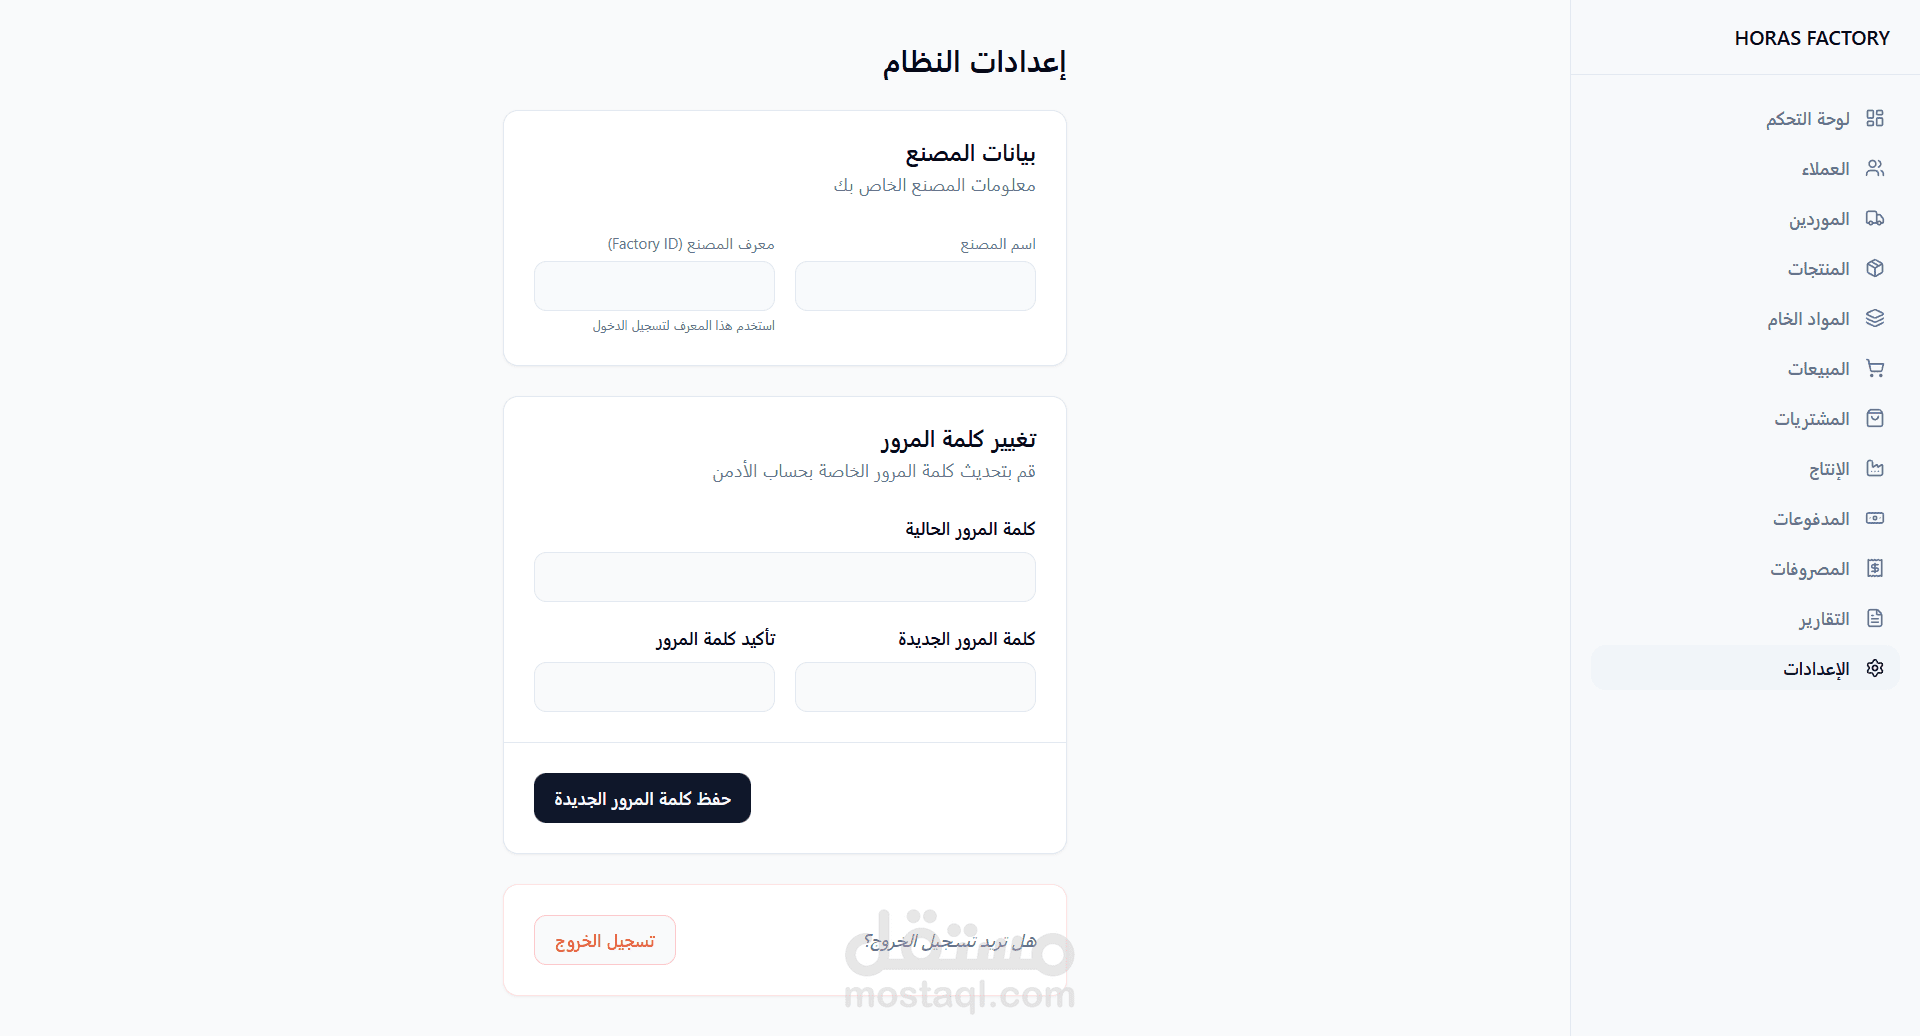Image resolution: width=1920 pixels, height=1036 pixels.
Task: Focus the اسم المصنع input field
Action: (x=915, y=286)
